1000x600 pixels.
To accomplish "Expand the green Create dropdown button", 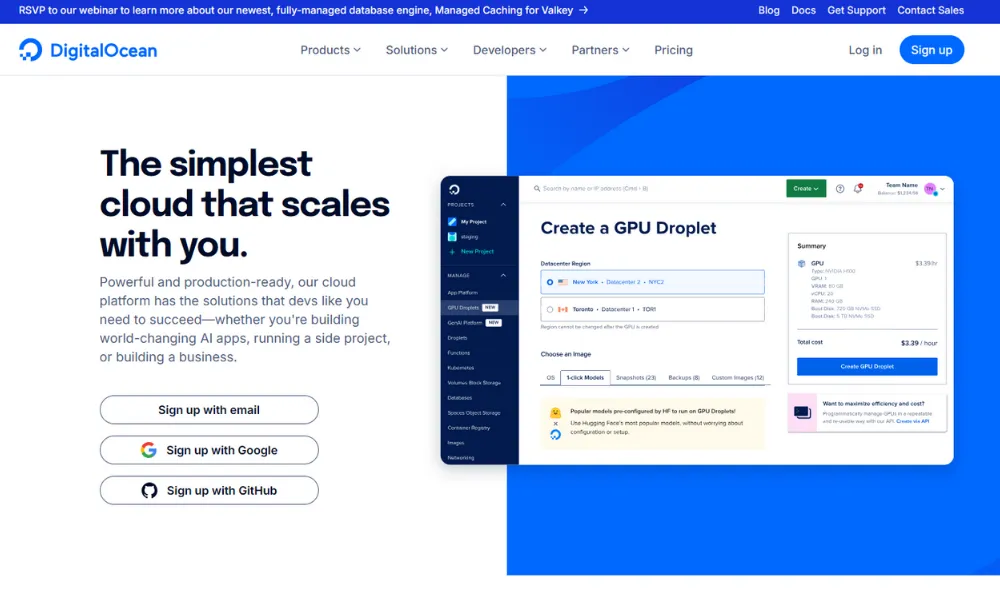I will click(x=806, y=188).
